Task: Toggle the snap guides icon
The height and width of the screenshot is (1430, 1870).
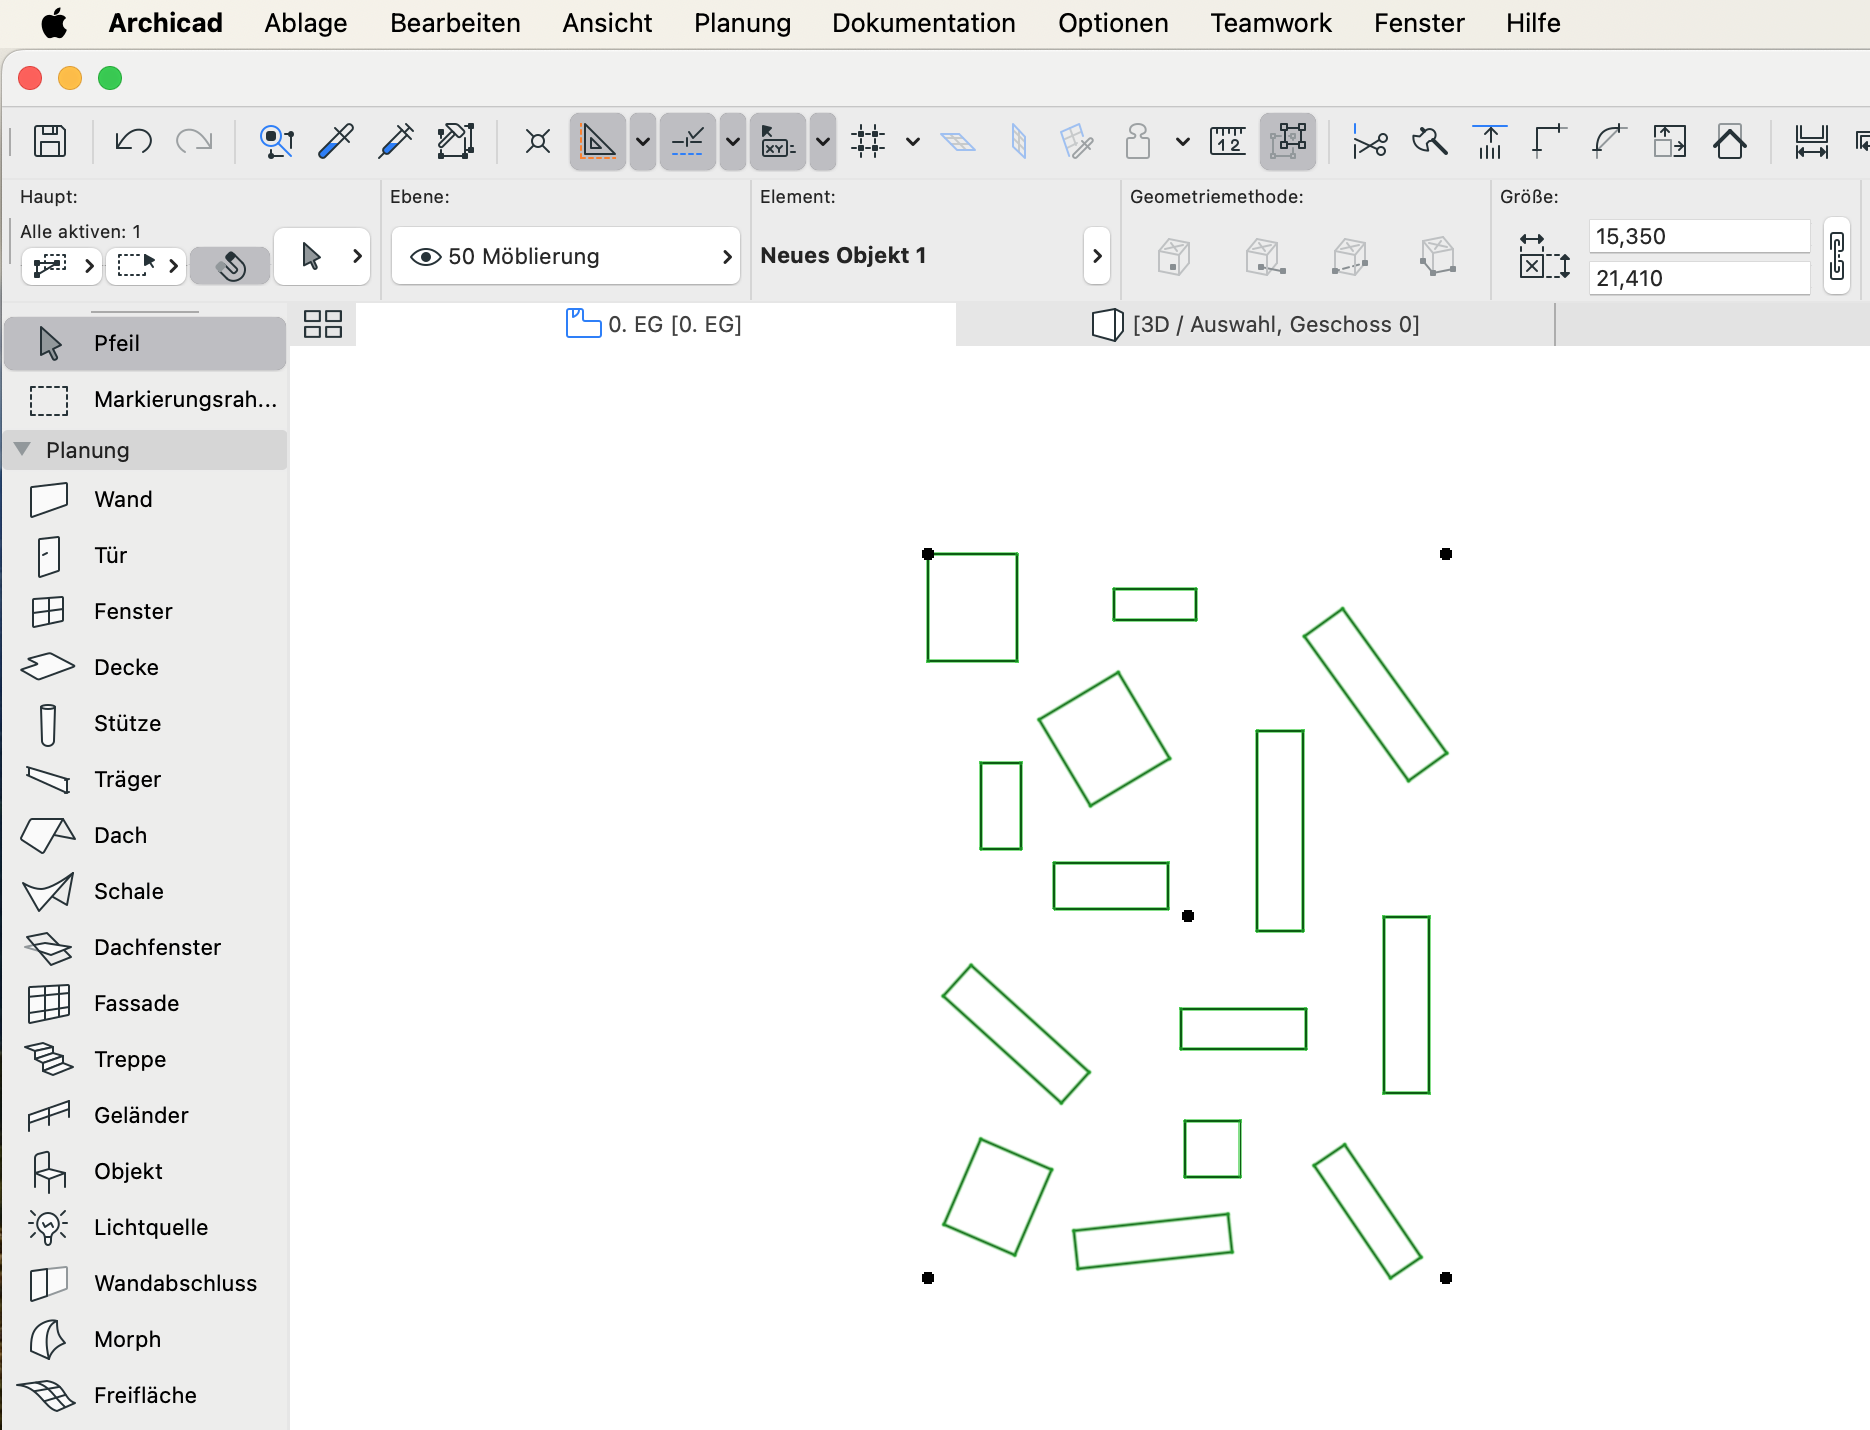Action: 688,141
